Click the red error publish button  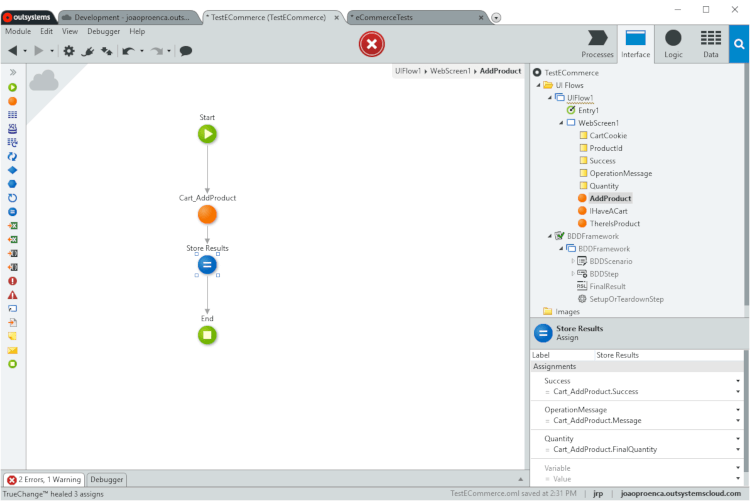pos(372,44)
